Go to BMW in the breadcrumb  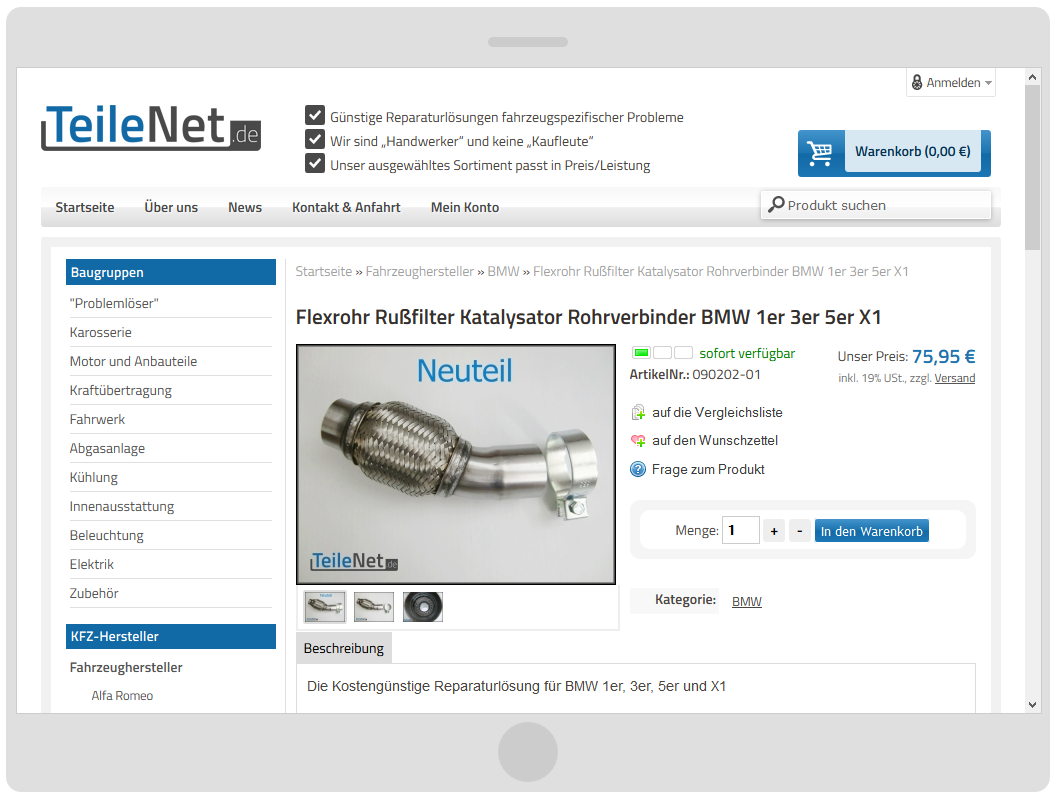504,272
